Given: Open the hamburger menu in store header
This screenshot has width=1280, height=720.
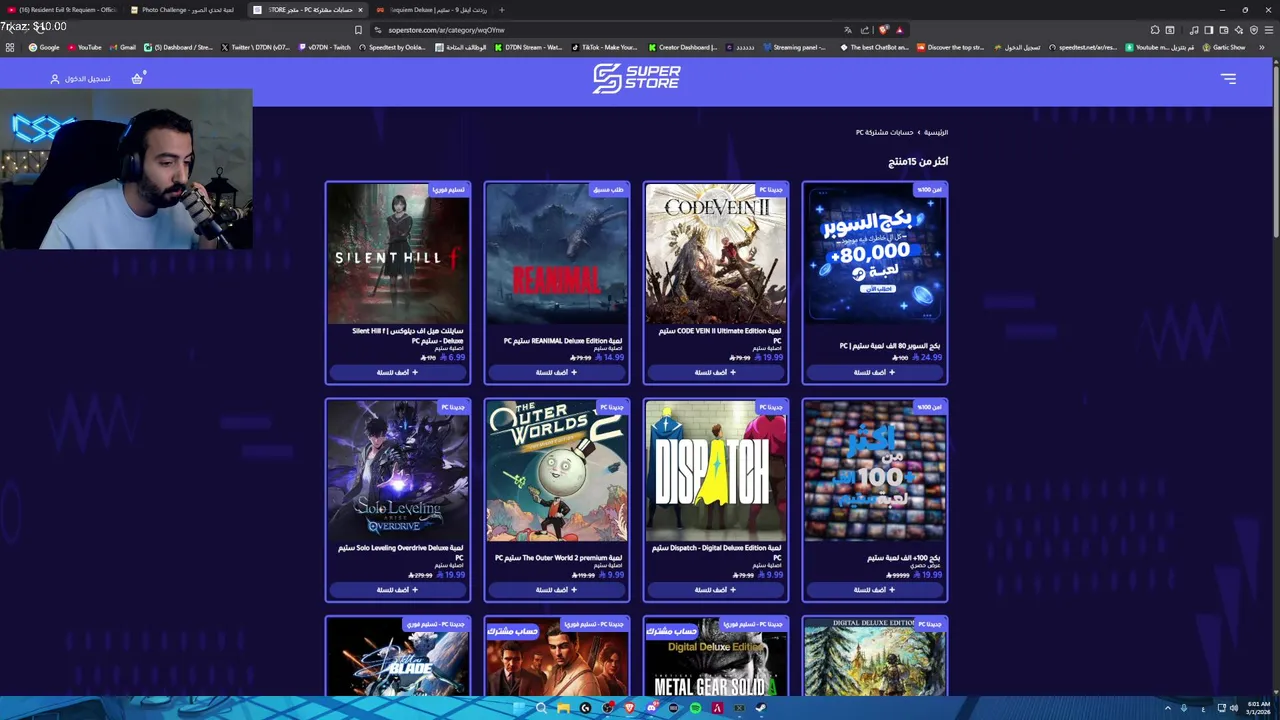Looking at the screenshot, I should (x=1228, y=78).
